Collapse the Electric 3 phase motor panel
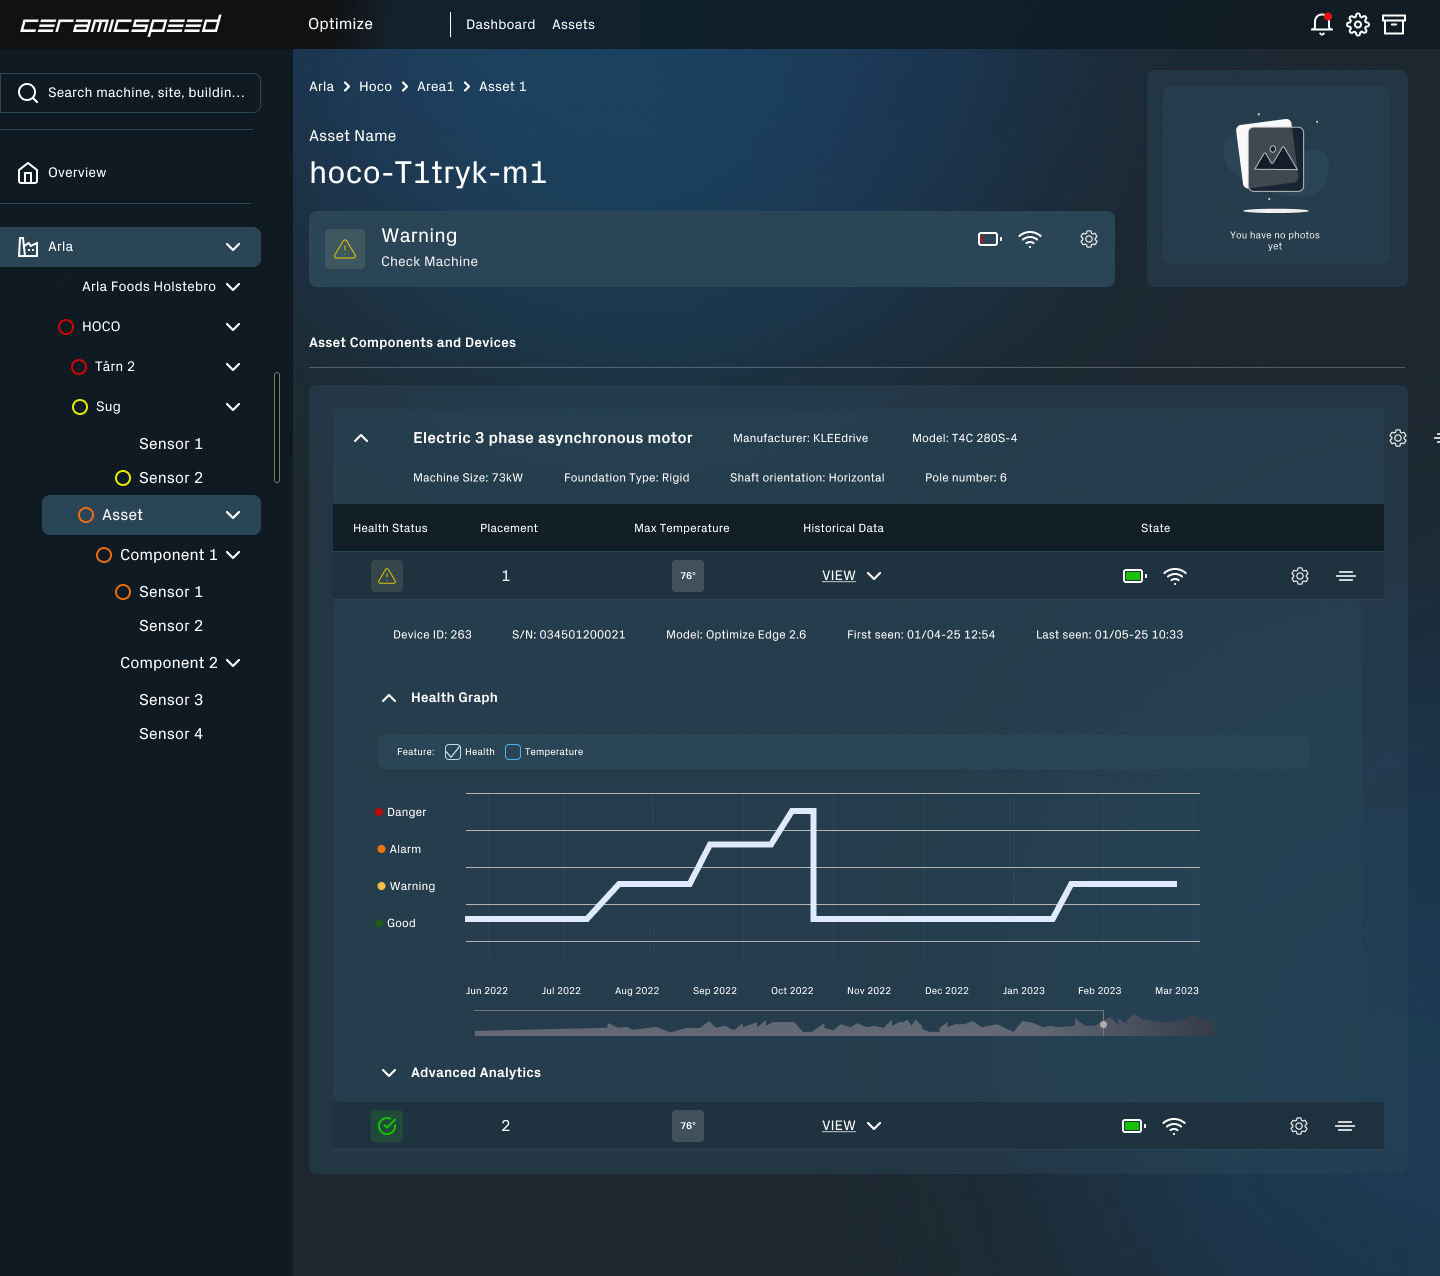 tap(361, 438)
